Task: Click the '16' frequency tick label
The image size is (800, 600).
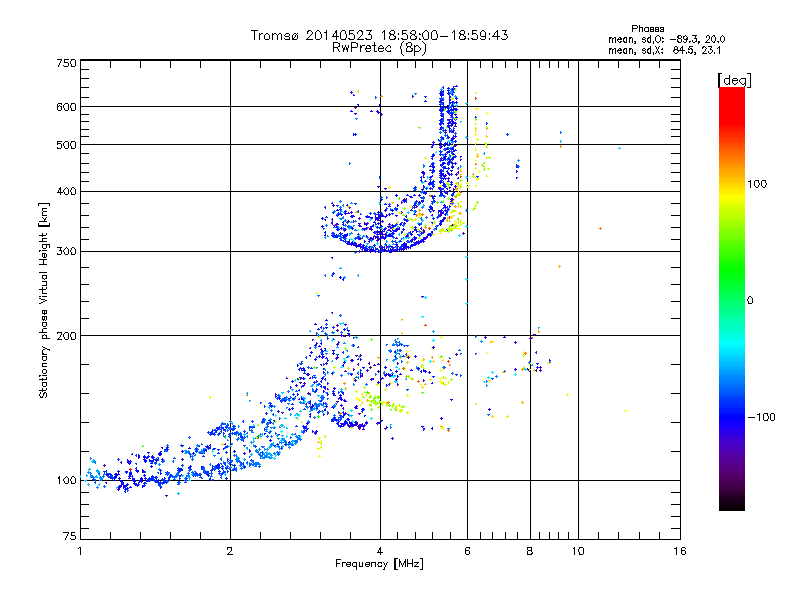Action: click(680, 551)
